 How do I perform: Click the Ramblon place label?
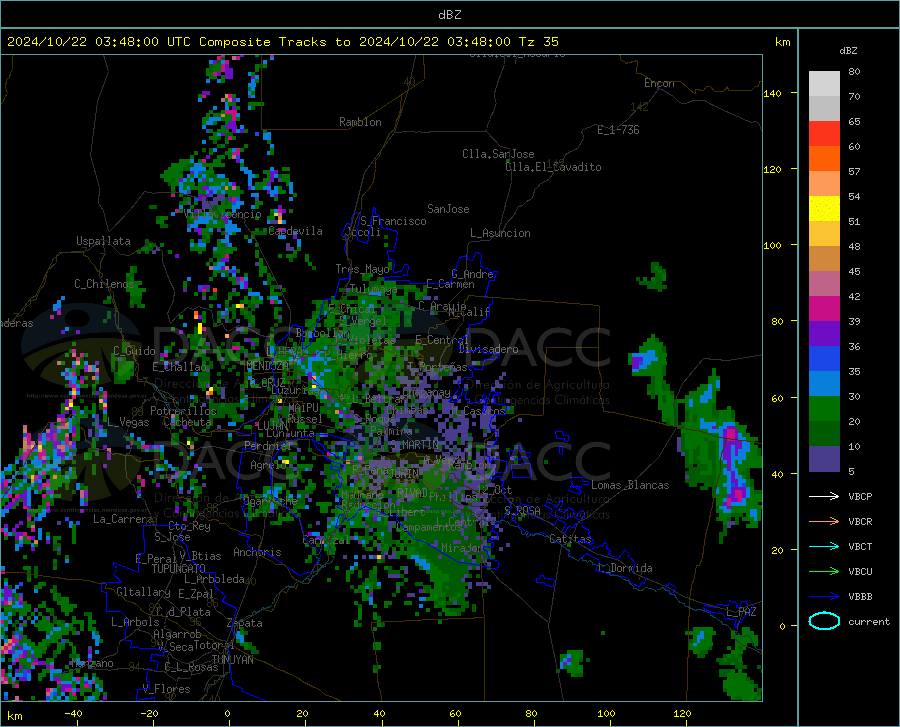(360, 122)
